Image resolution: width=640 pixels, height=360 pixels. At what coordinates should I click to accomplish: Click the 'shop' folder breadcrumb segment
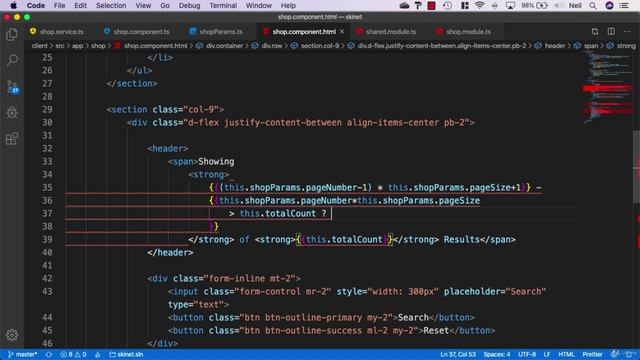(x=98, y=46)
